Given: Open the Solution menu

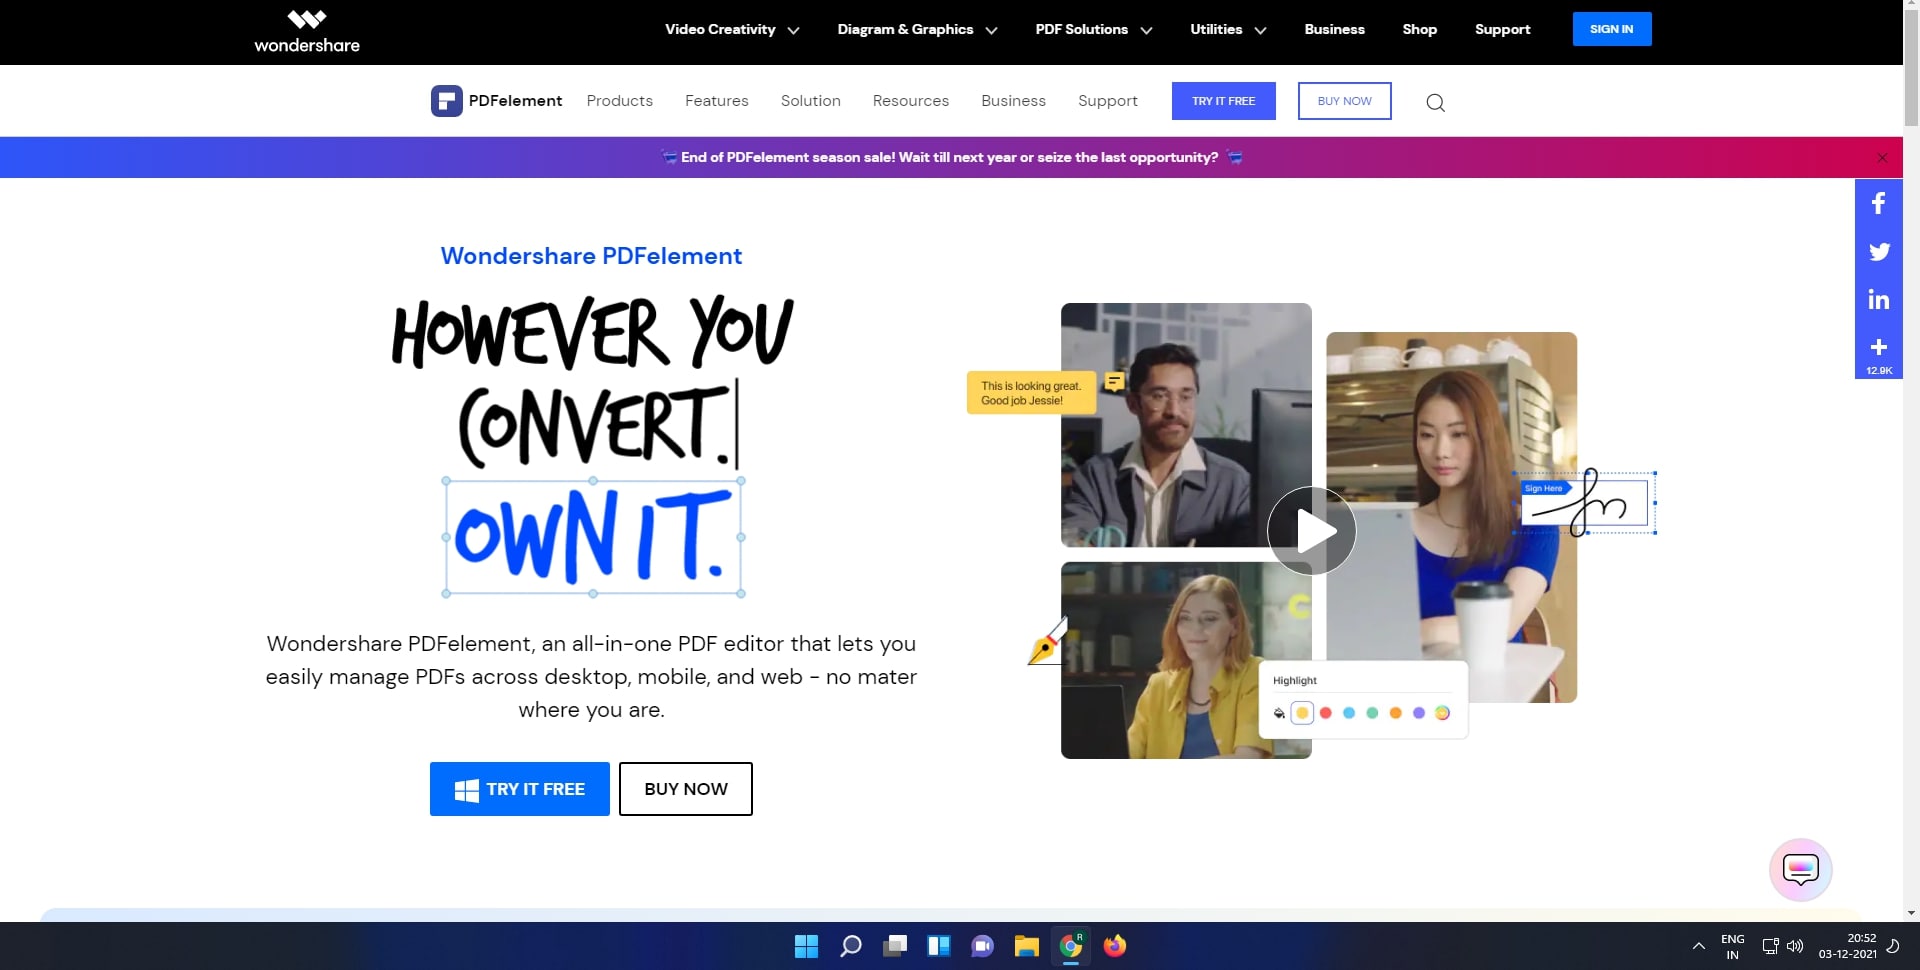Looking at the screenshot, I should click(x=810, y=101).
